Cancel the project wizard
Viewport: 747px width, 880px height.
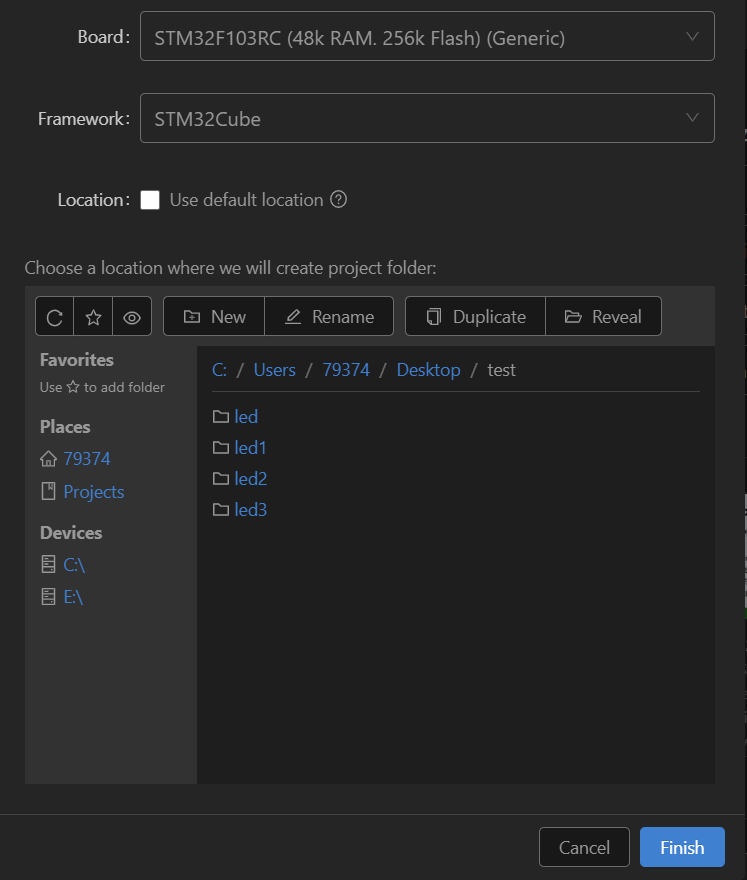coord(584,846)
